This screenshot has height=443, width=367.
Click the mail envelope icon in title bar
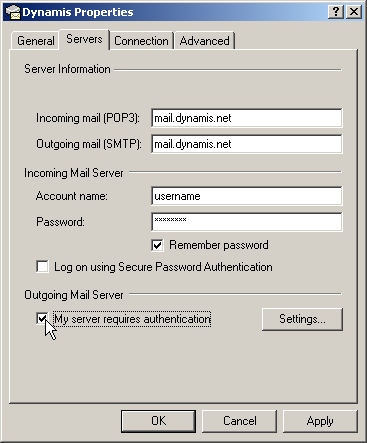(x=13, y=12)
